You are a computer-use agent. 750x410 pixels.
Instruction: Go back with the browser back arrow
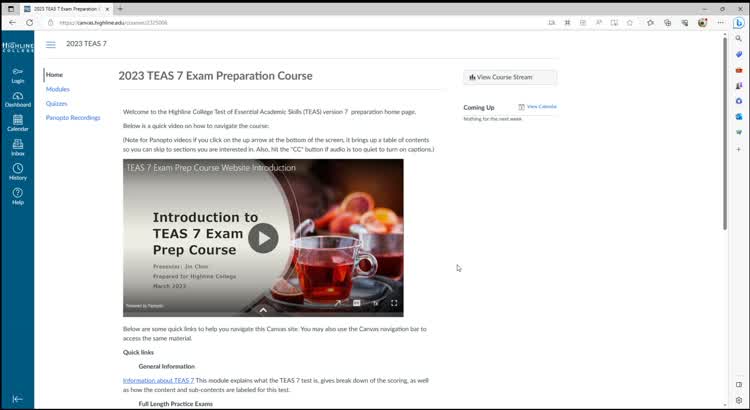coord(12,22)
